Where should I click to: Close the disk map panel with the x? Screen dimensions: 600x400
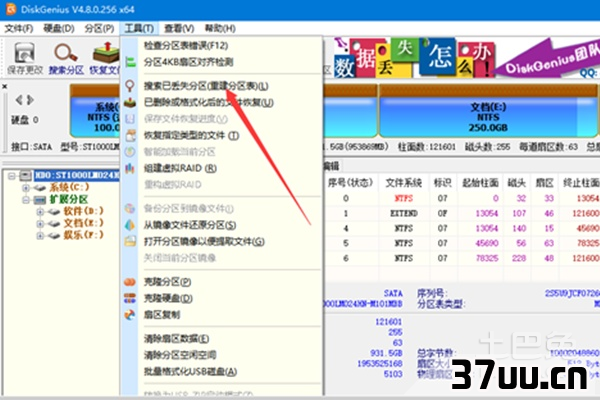coord(5,87)
